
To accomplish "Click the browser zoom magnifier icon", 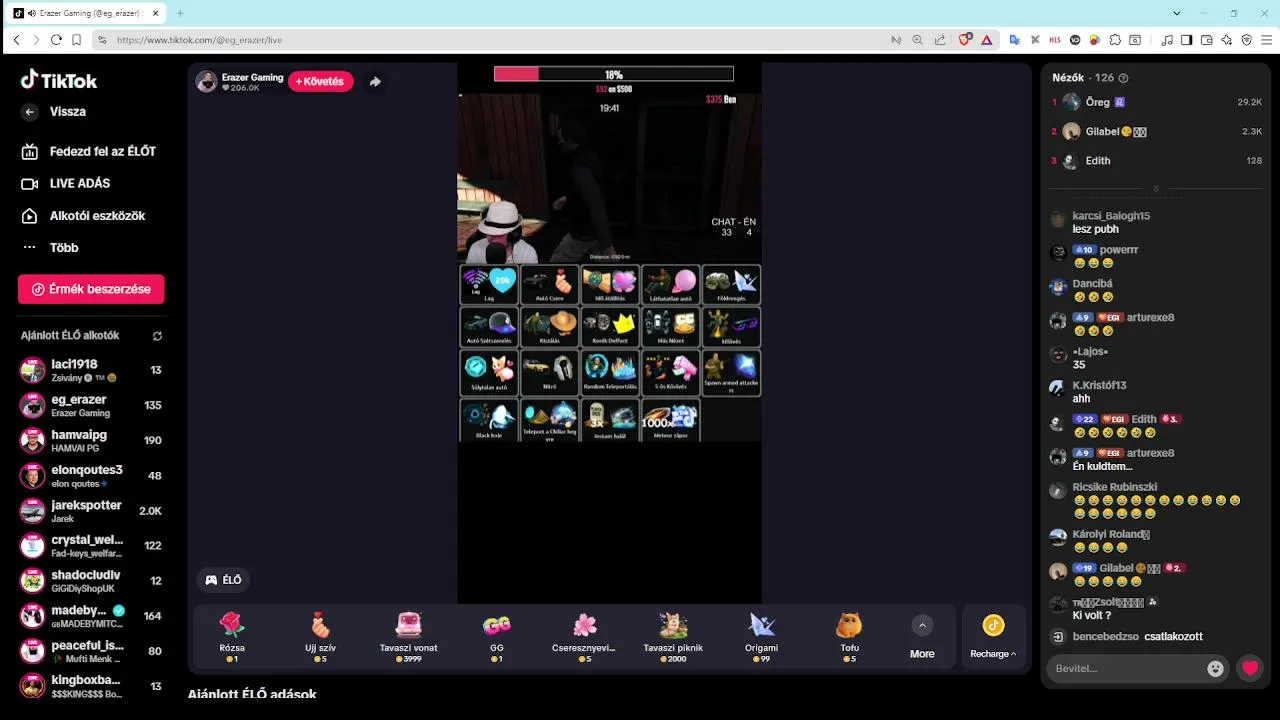I will coord(918,40).
